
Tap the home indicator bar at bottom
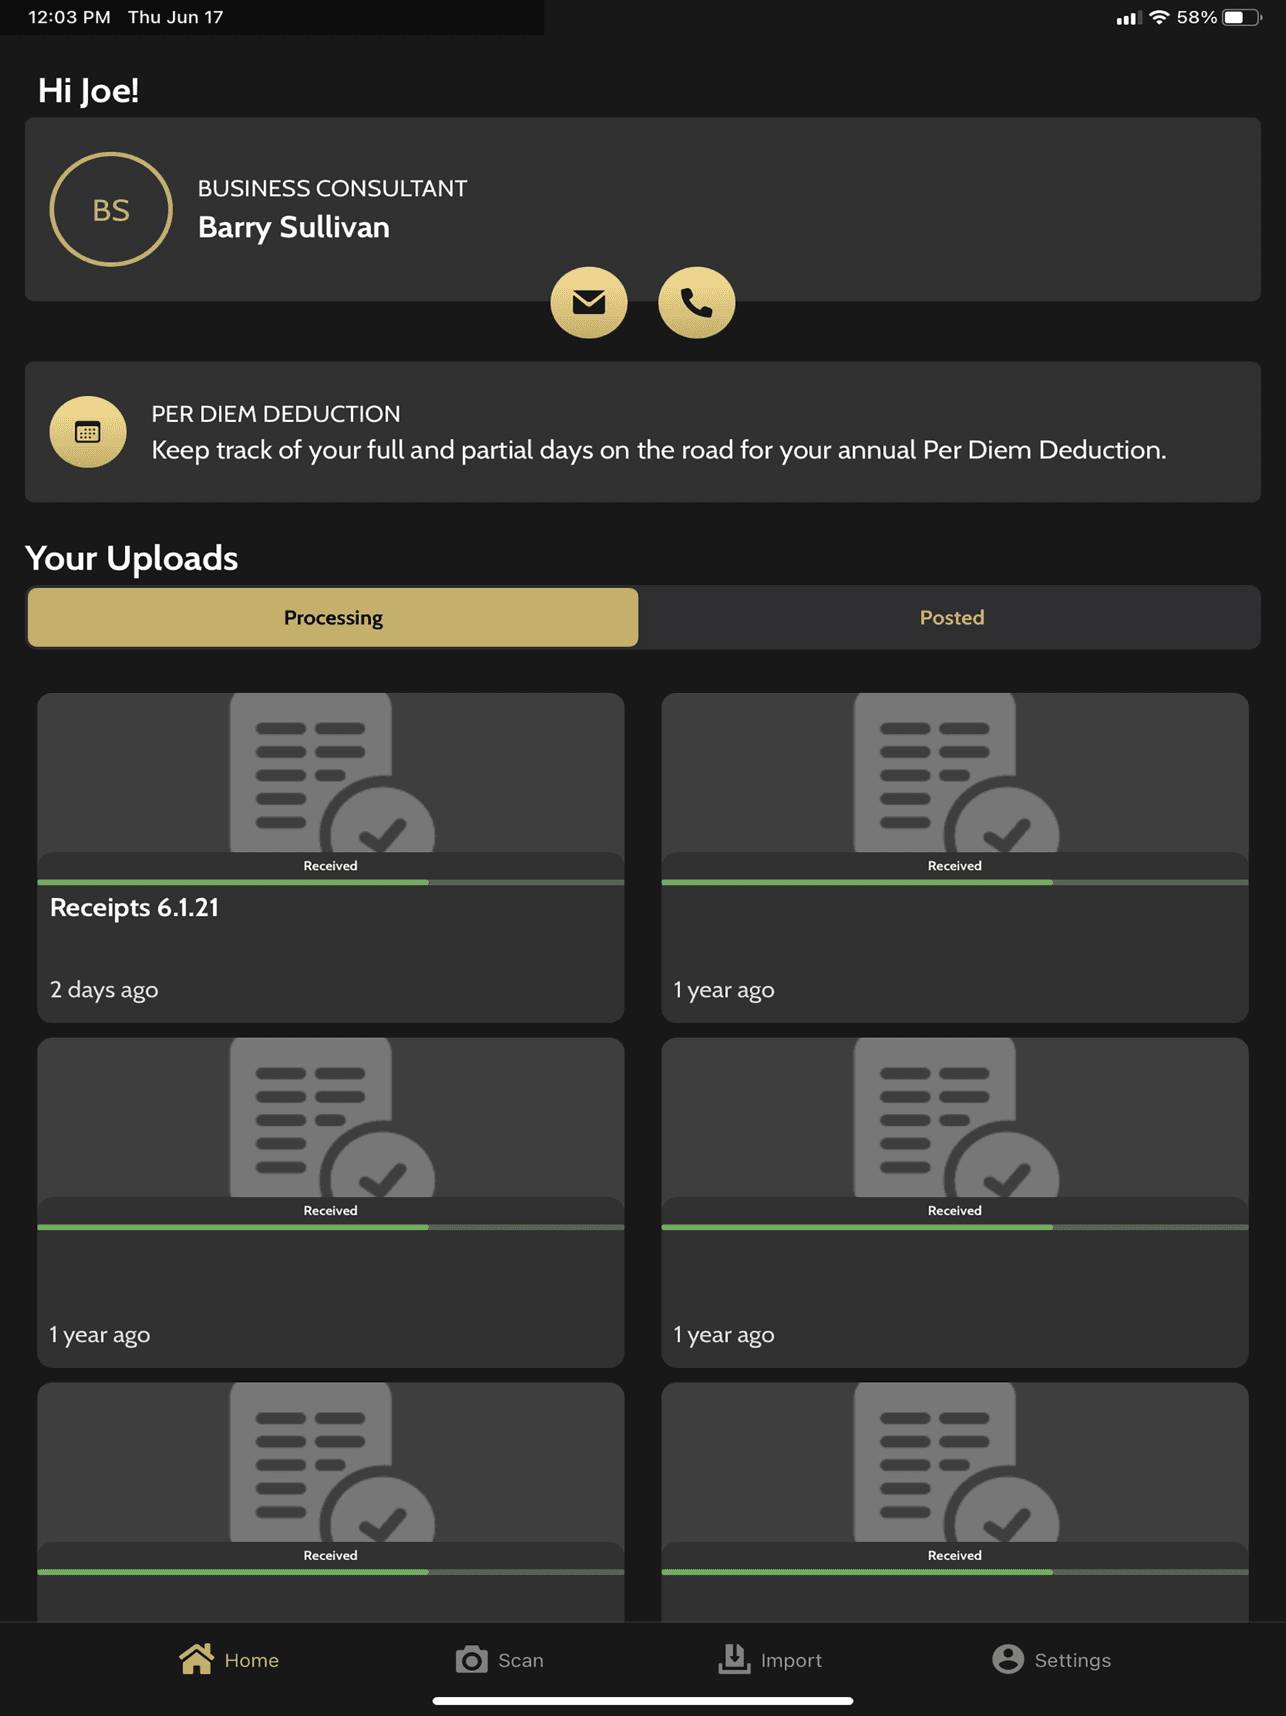643,1700
